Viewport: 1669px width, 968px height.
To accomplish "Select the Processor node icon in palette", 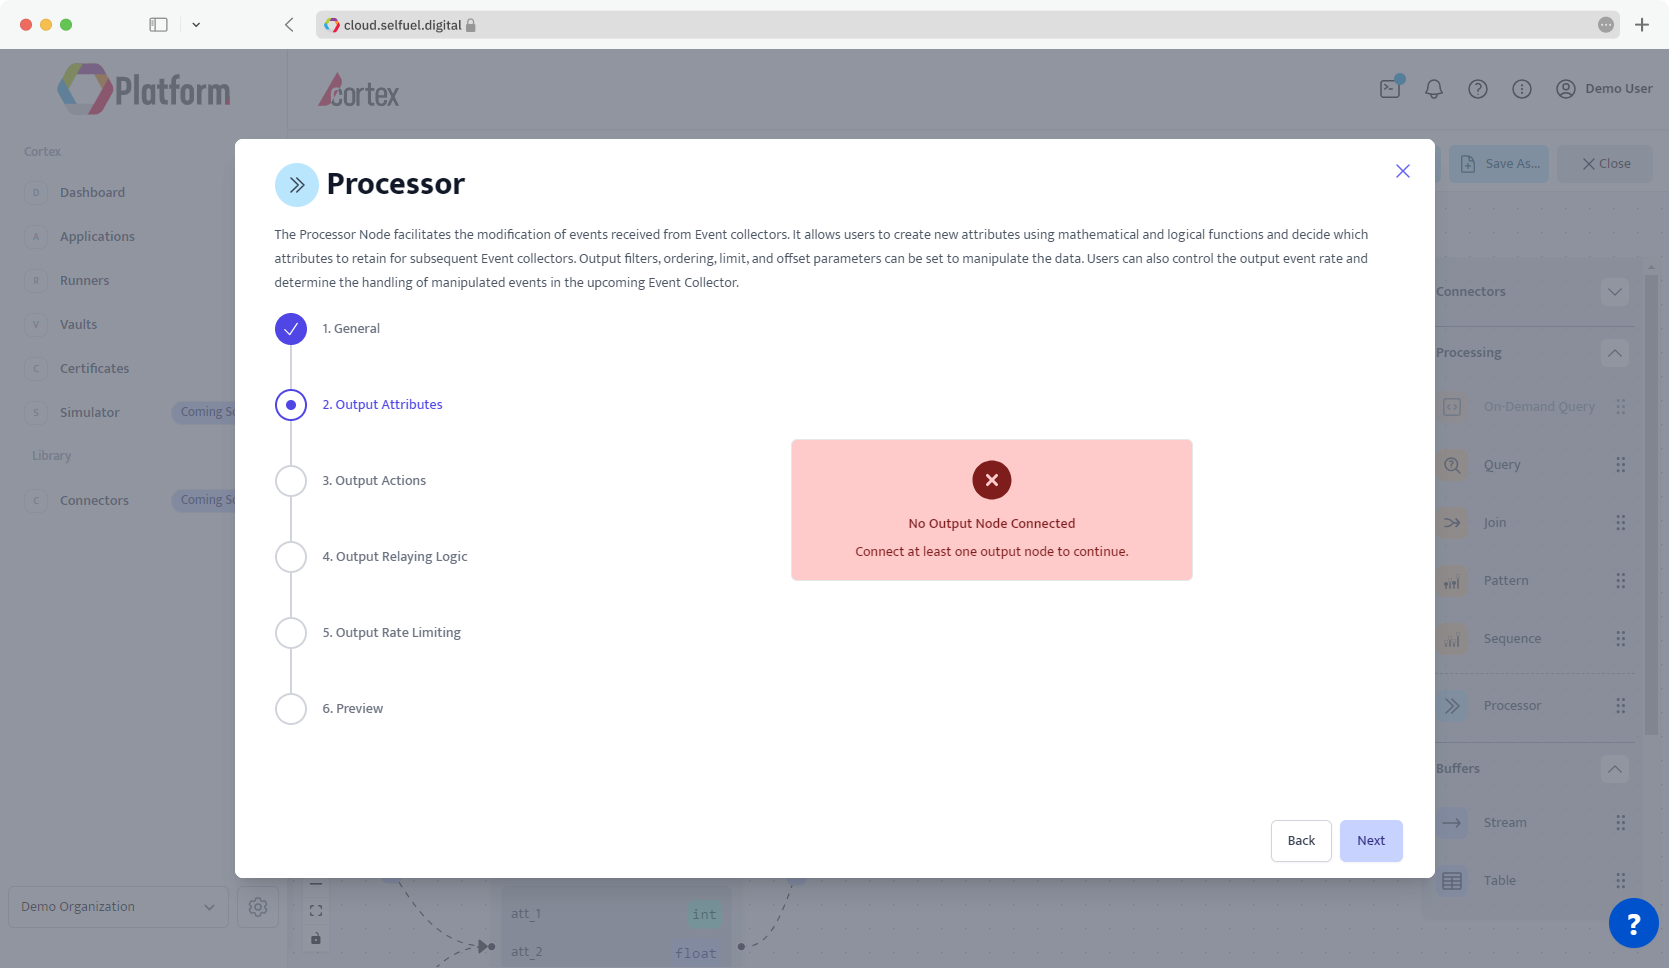I will click(x=1452, y=706).
